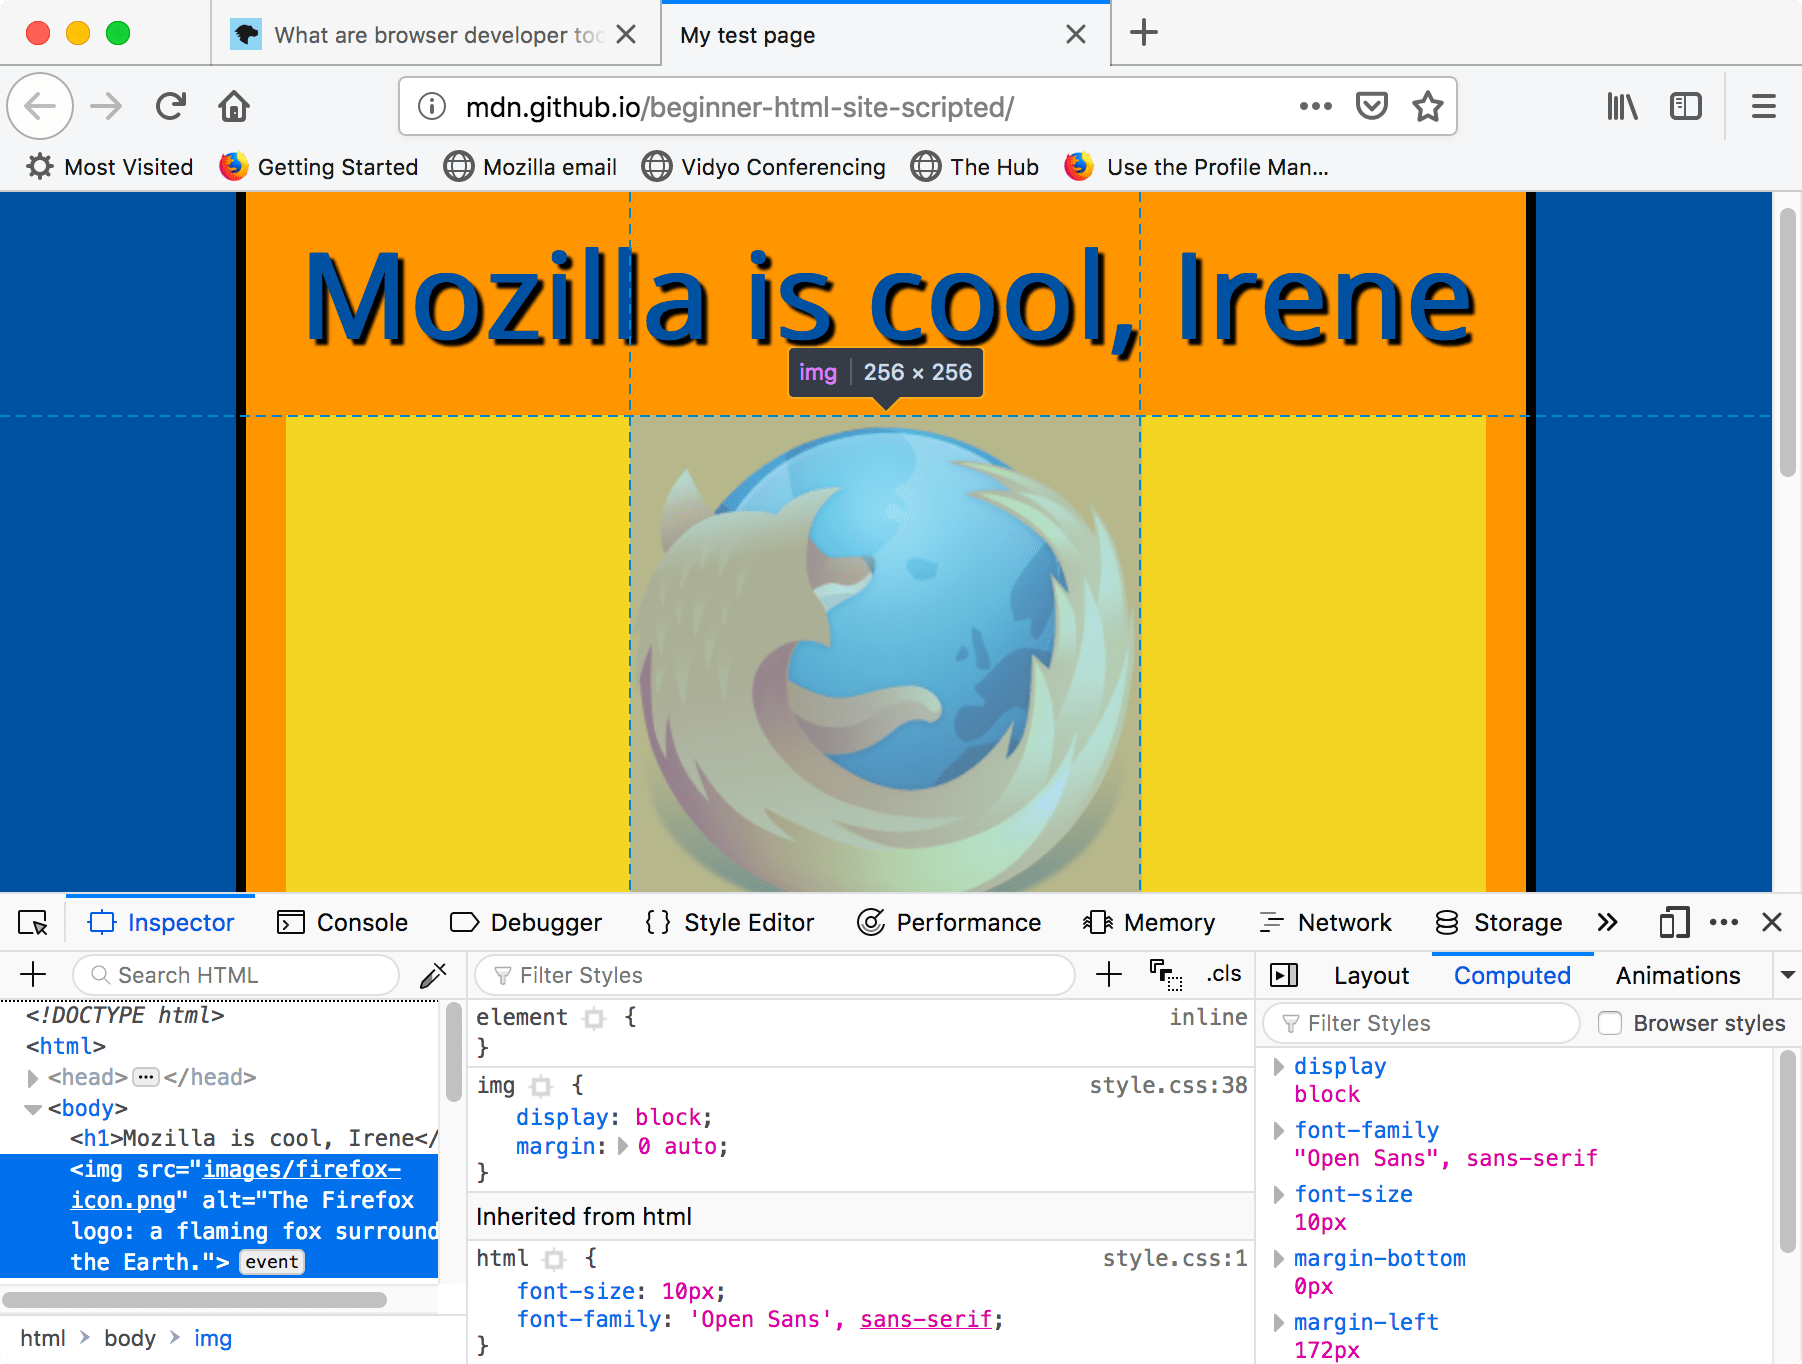Open the DevTools meatball menu
This screenshot has height=1364, width=1802.
click(1722, 922)
